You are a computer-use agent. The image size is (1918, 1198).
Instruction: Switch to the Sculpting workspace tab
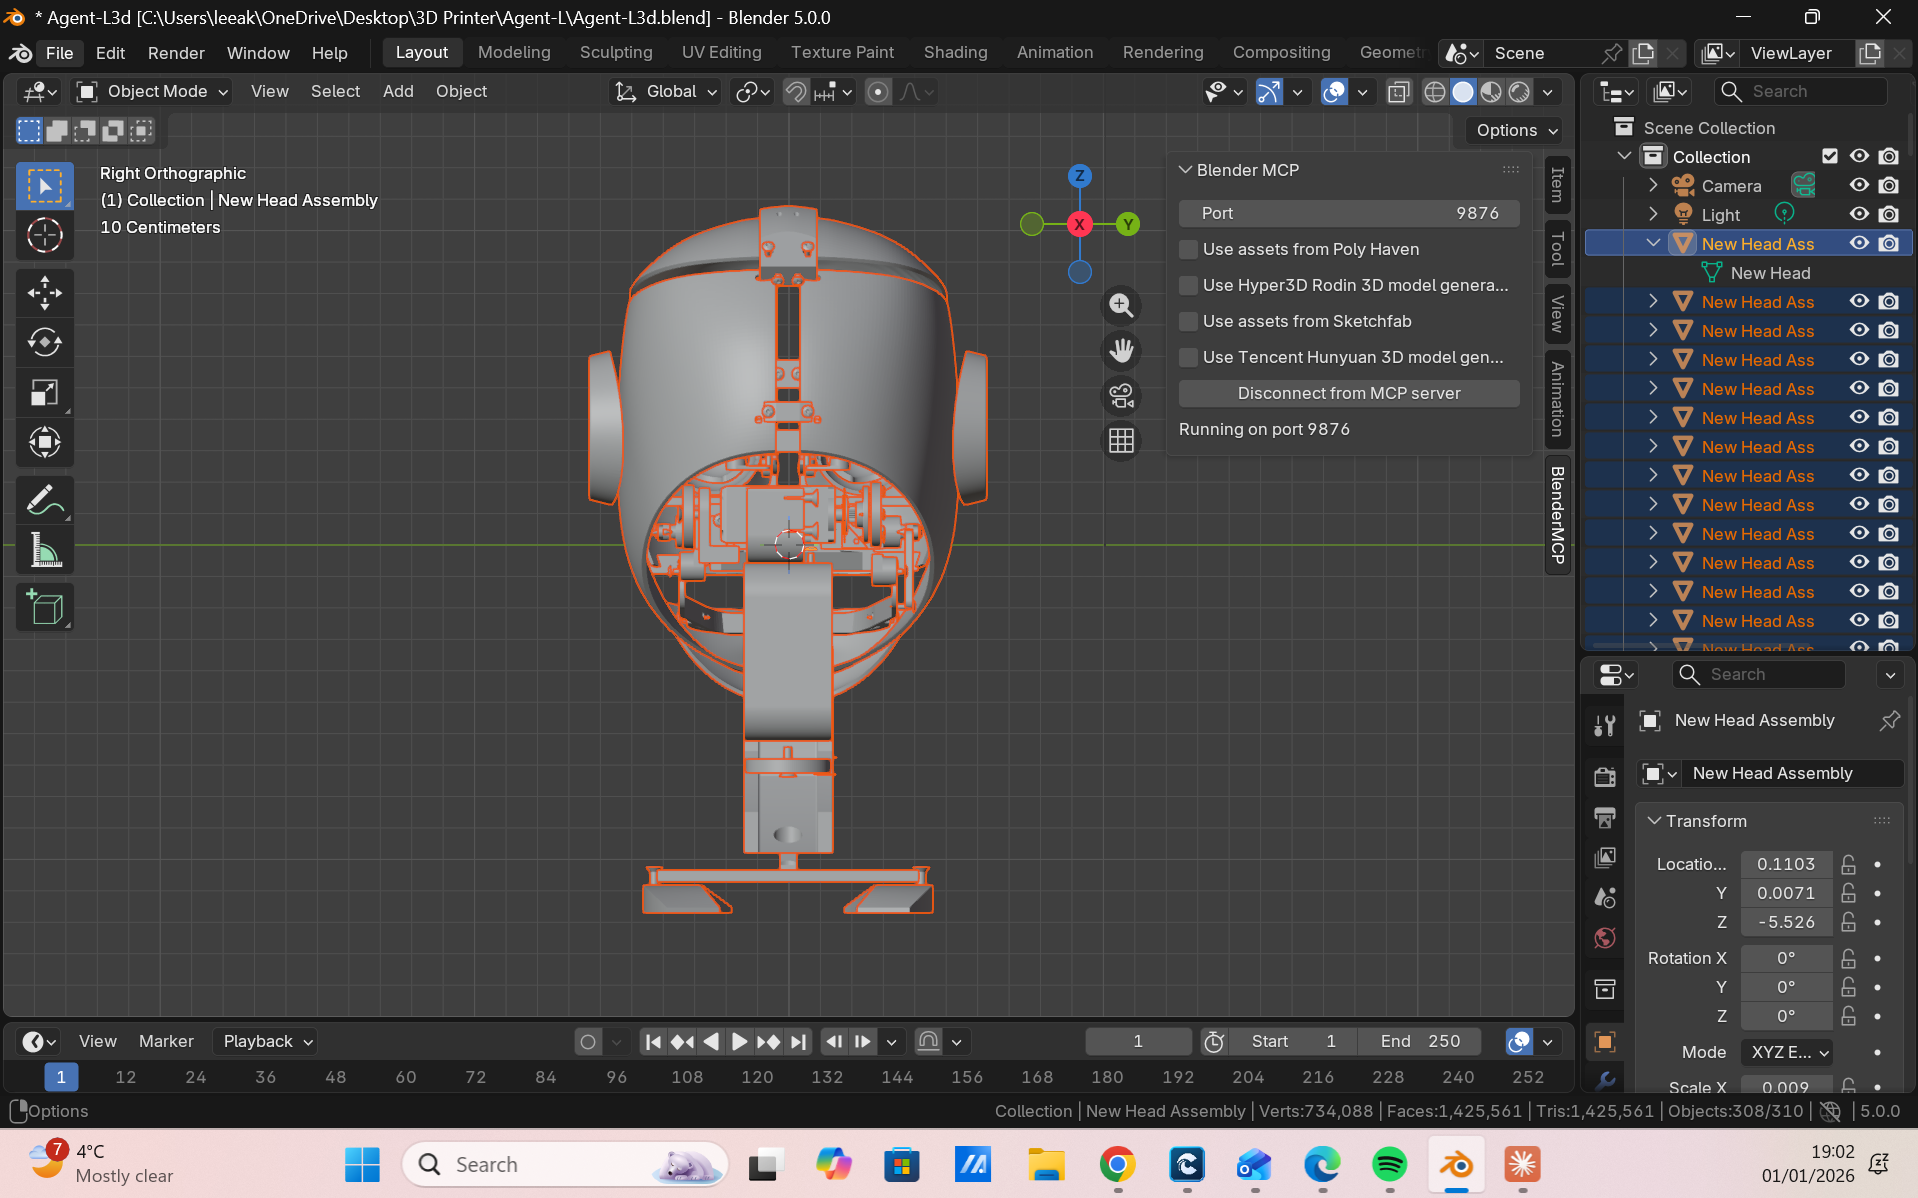point(615,53)
